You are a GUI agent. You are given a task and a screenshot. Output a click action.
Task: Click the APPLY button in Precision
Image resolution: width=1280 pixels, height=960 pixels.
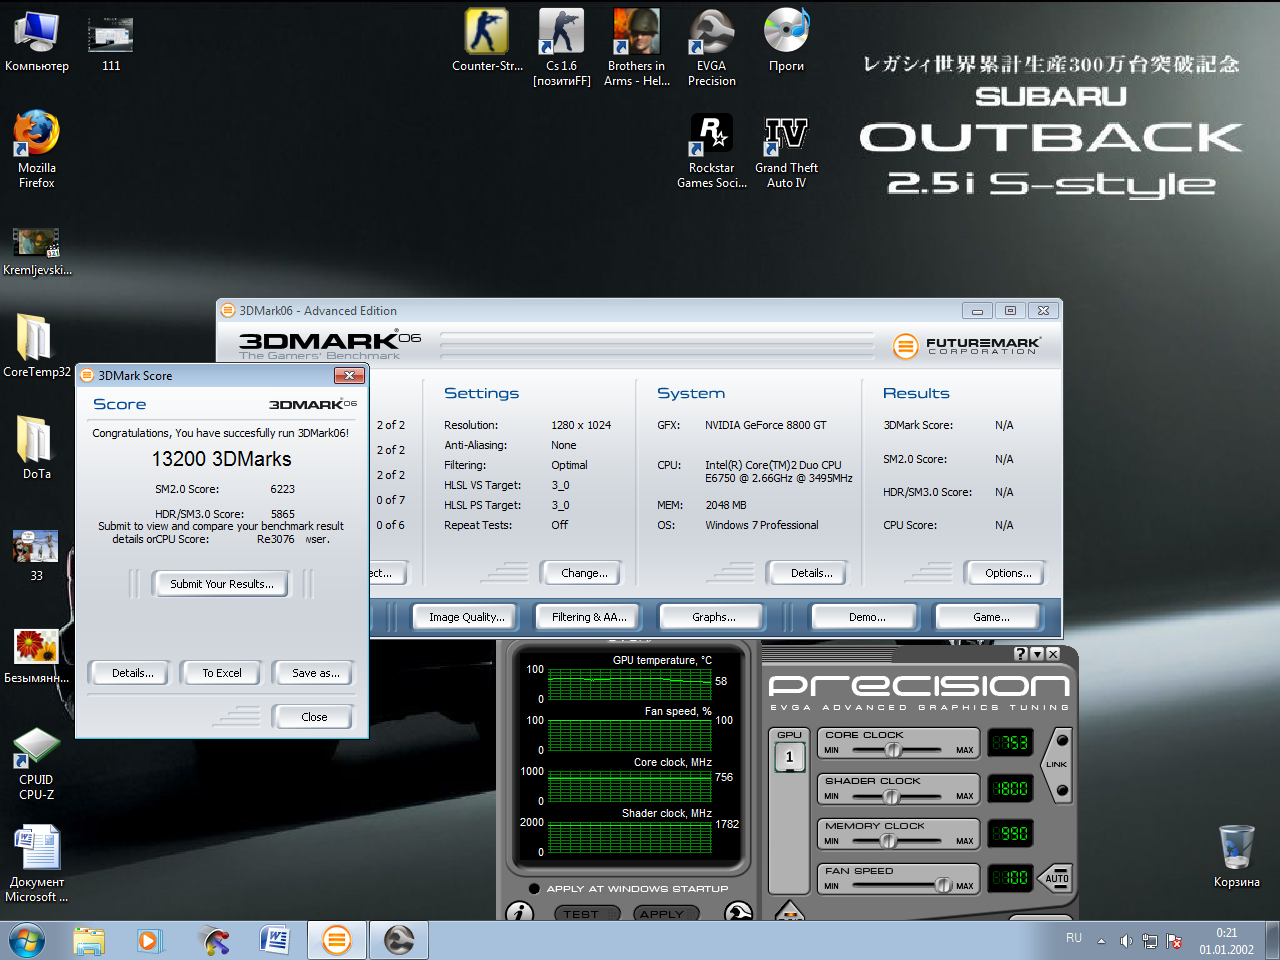click(x=666, y=914)
